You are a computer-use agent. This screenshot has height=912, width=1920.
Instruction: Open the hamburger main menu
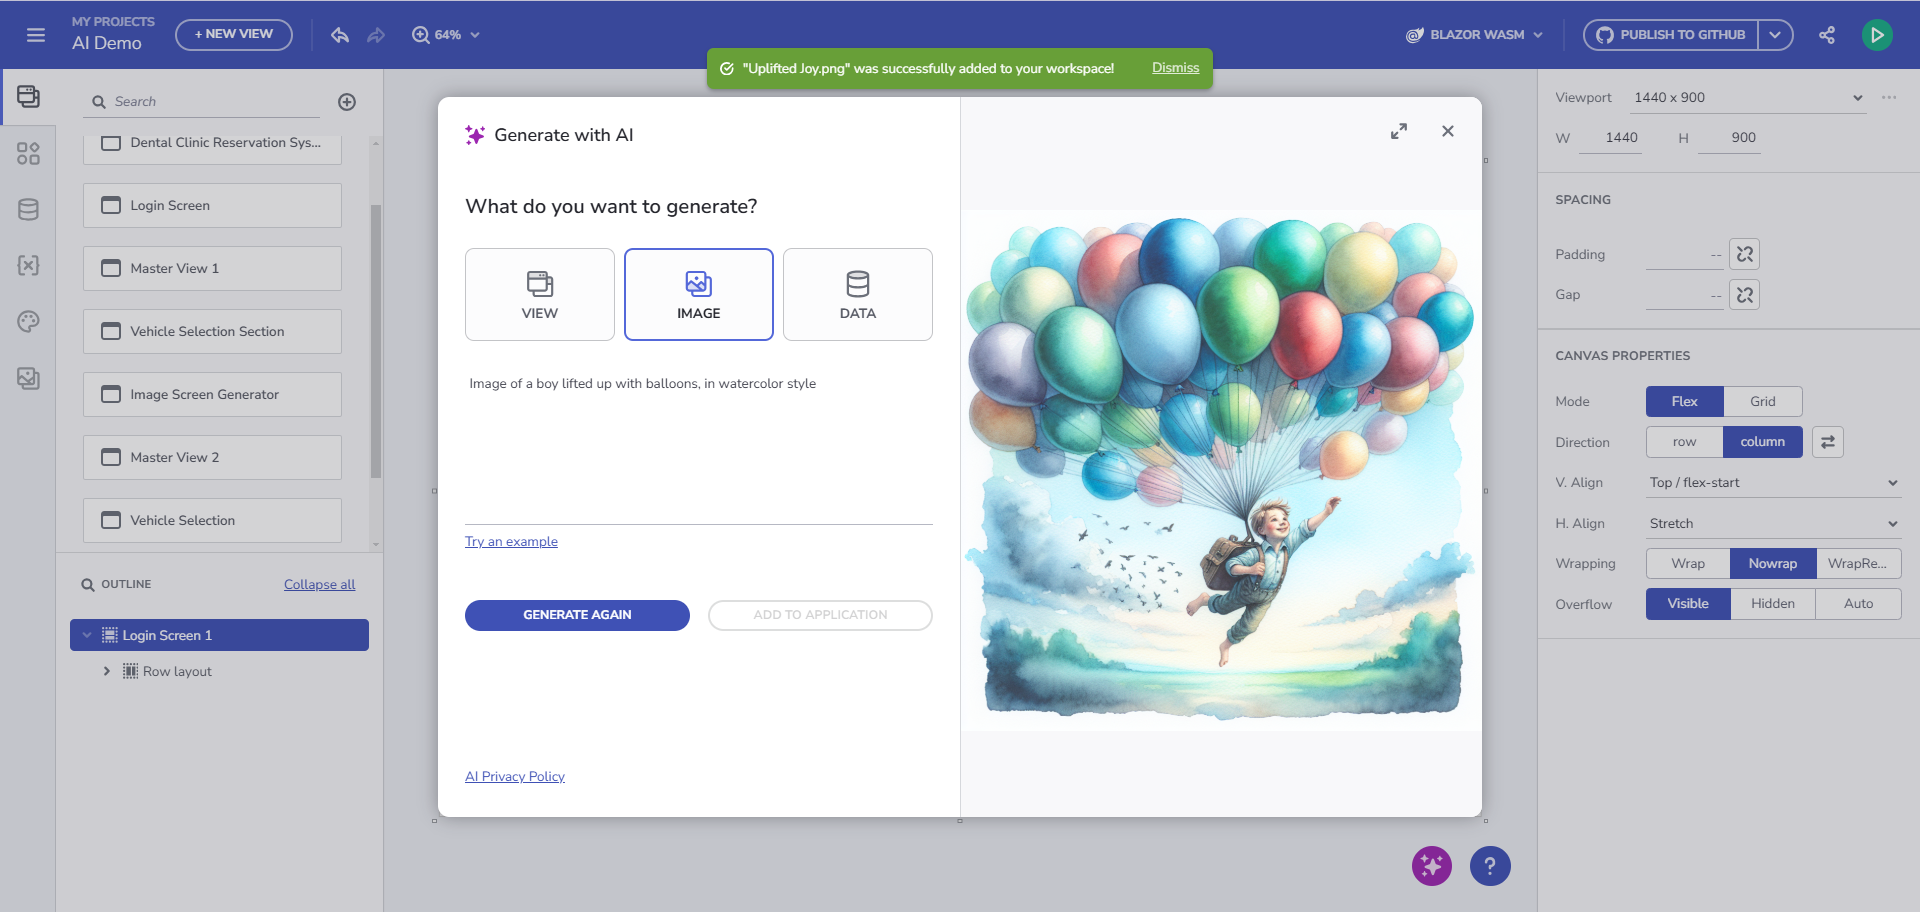point(36,35)
